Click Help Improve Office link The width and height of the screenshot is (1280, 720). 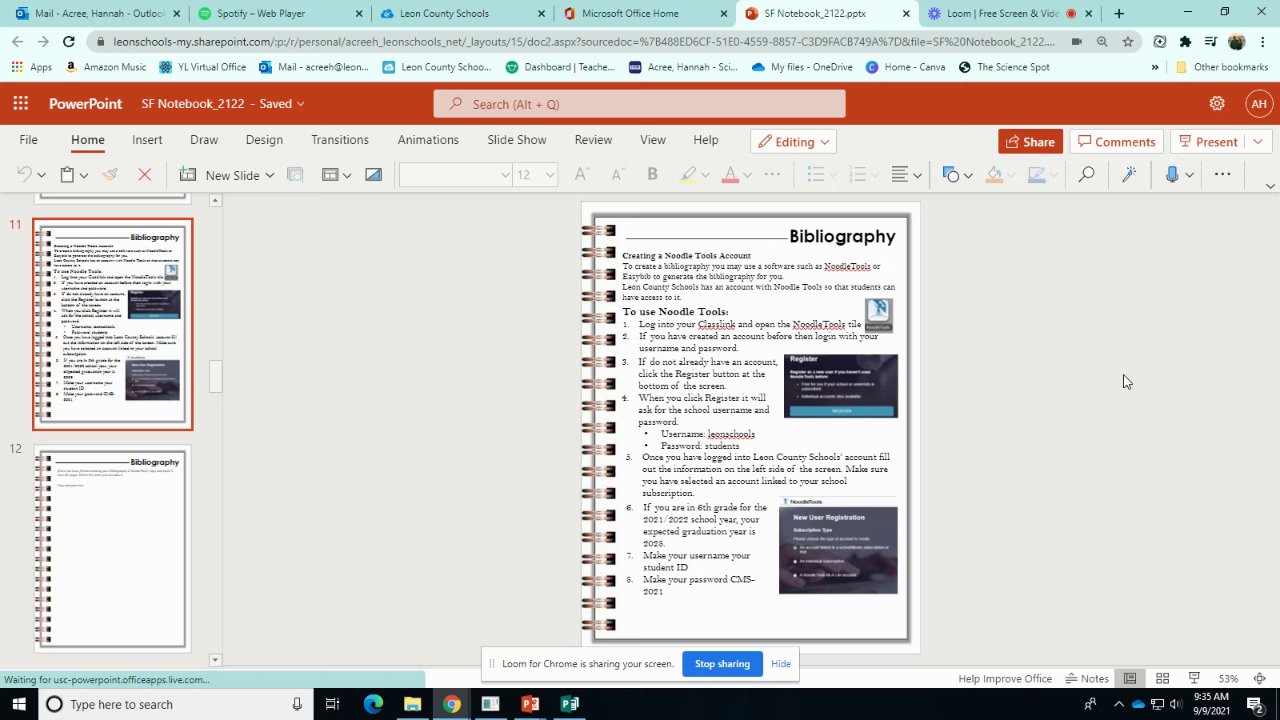[1005, 679]
